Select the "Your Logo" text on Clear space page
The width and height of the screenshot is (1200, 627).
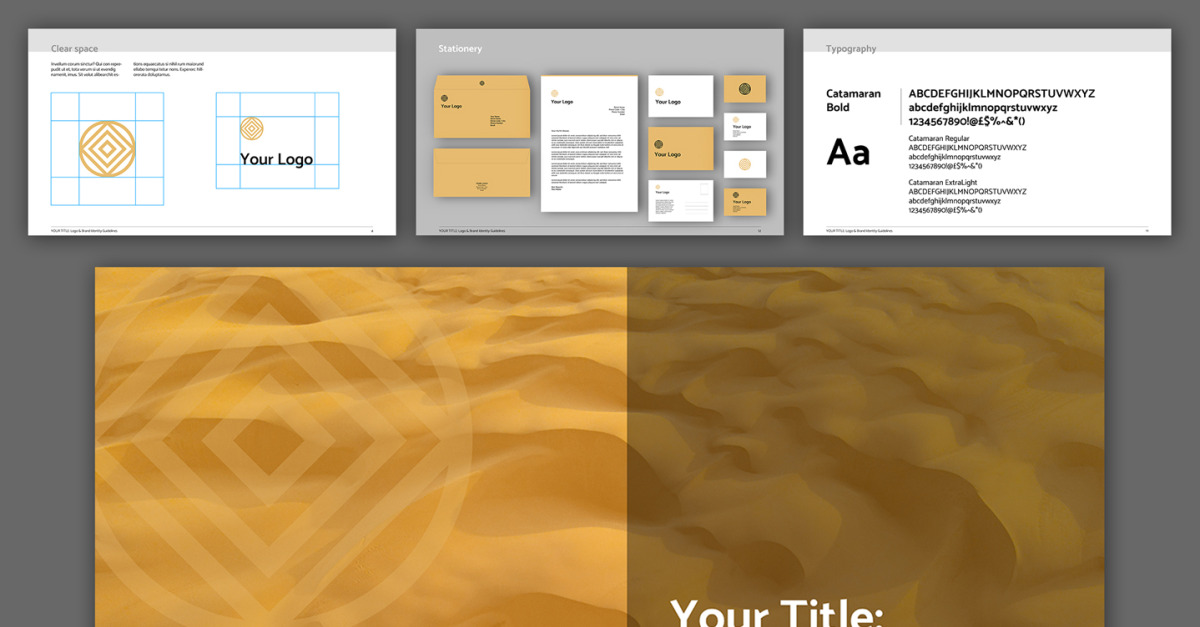click(276, 159)
